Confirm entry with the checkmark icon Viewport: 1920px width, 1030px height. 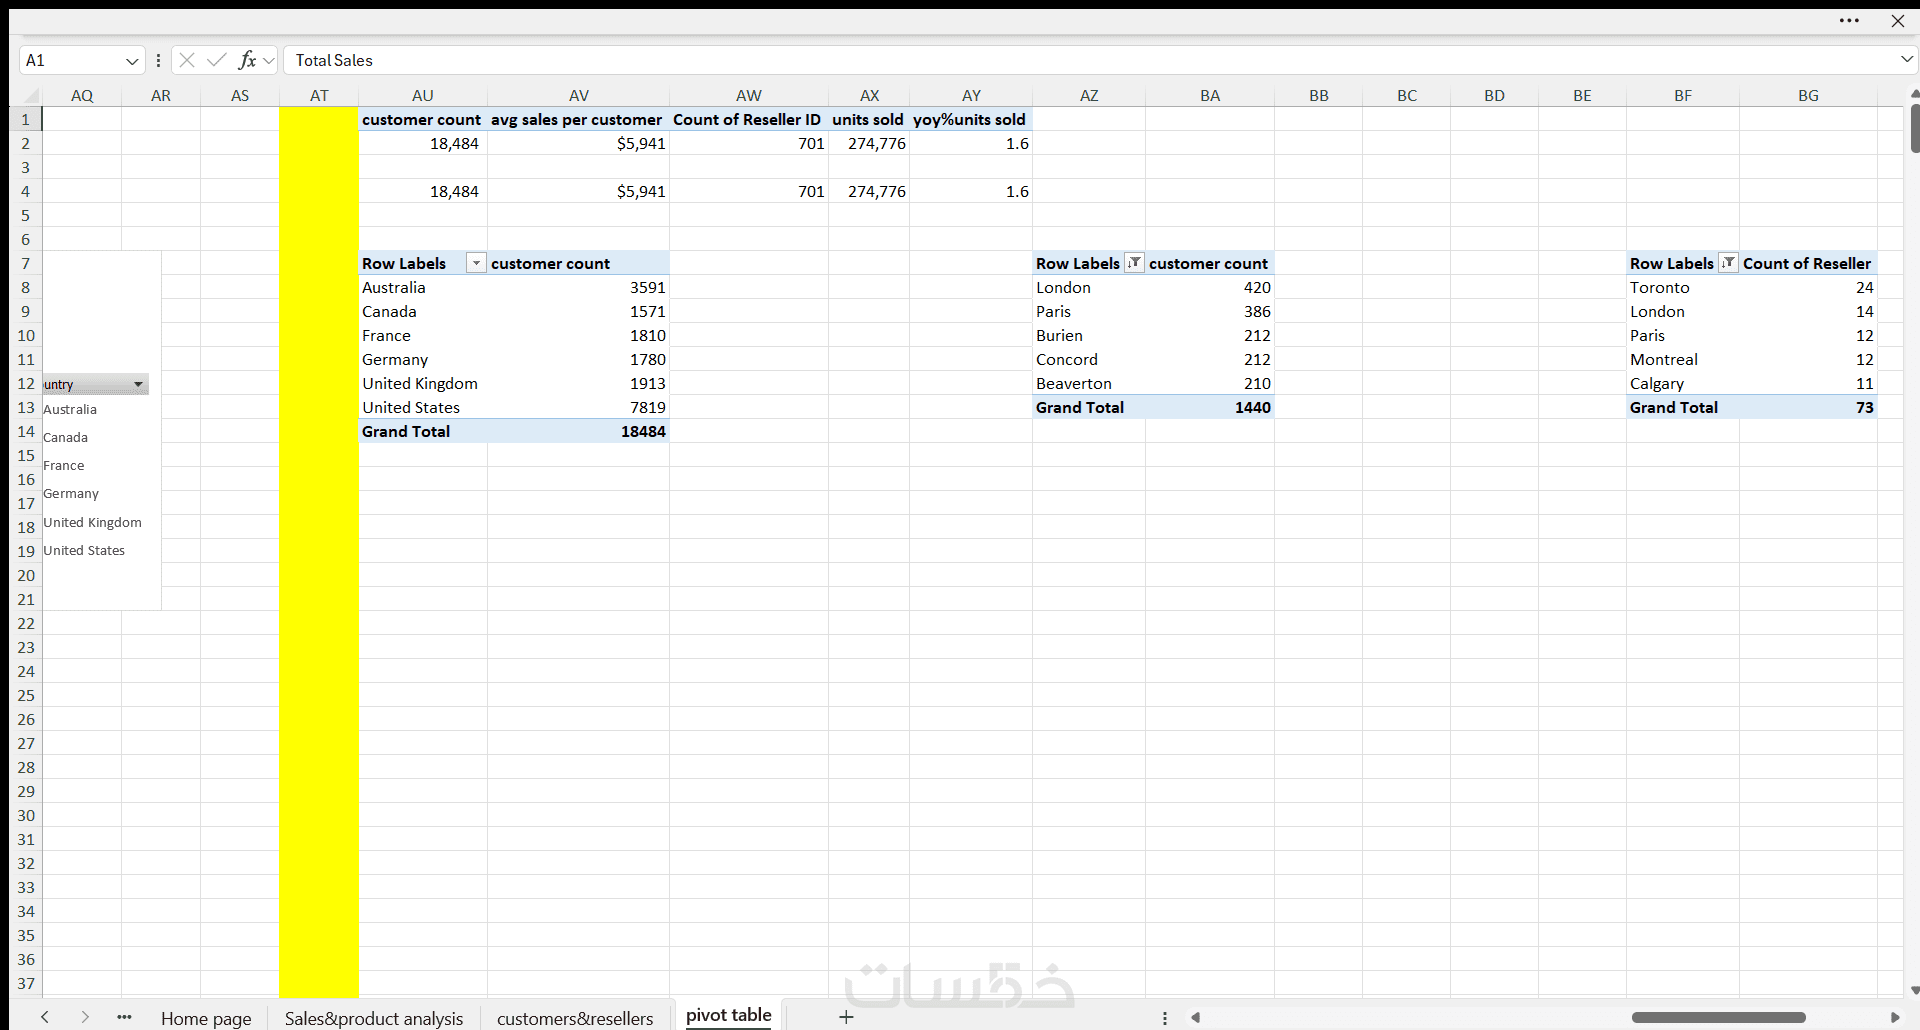tap(216, 60)
